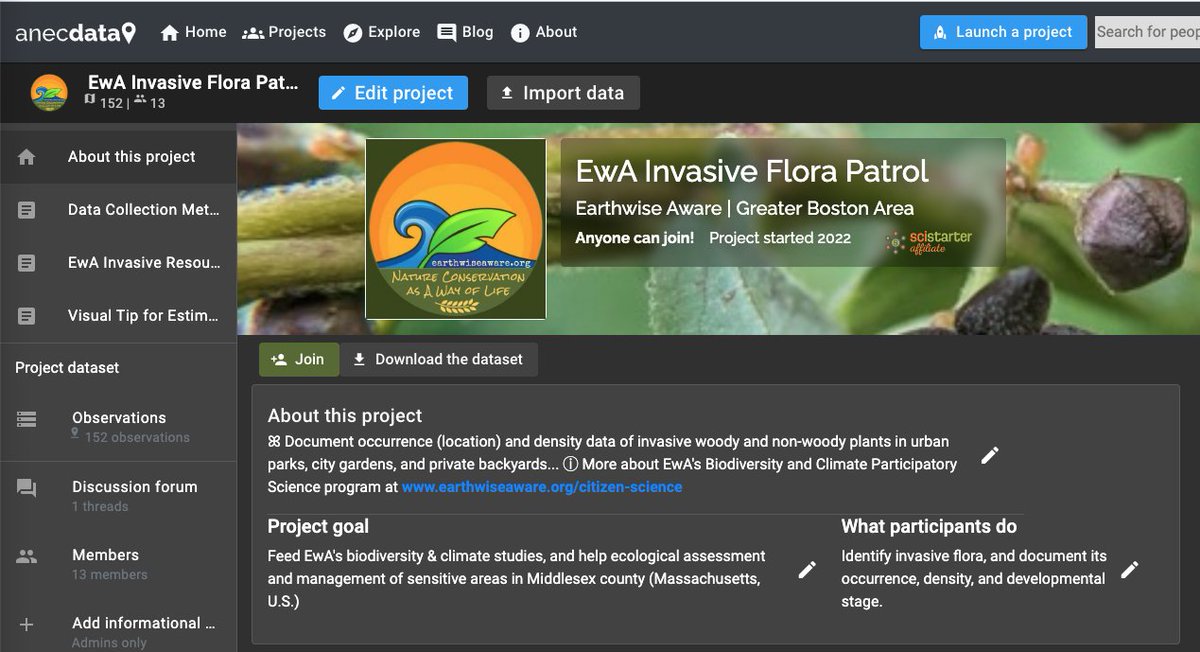Screen dimensions: 1200x652
Task: Click the Anyone can join! text
Action: [x=634, y=238]
